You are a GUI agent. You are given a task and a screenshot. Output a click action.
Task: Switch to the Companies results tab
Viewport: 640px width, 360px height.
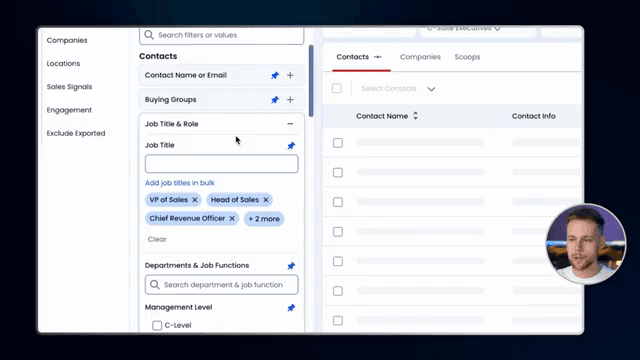pyautogui.click(x=420, y=57)
